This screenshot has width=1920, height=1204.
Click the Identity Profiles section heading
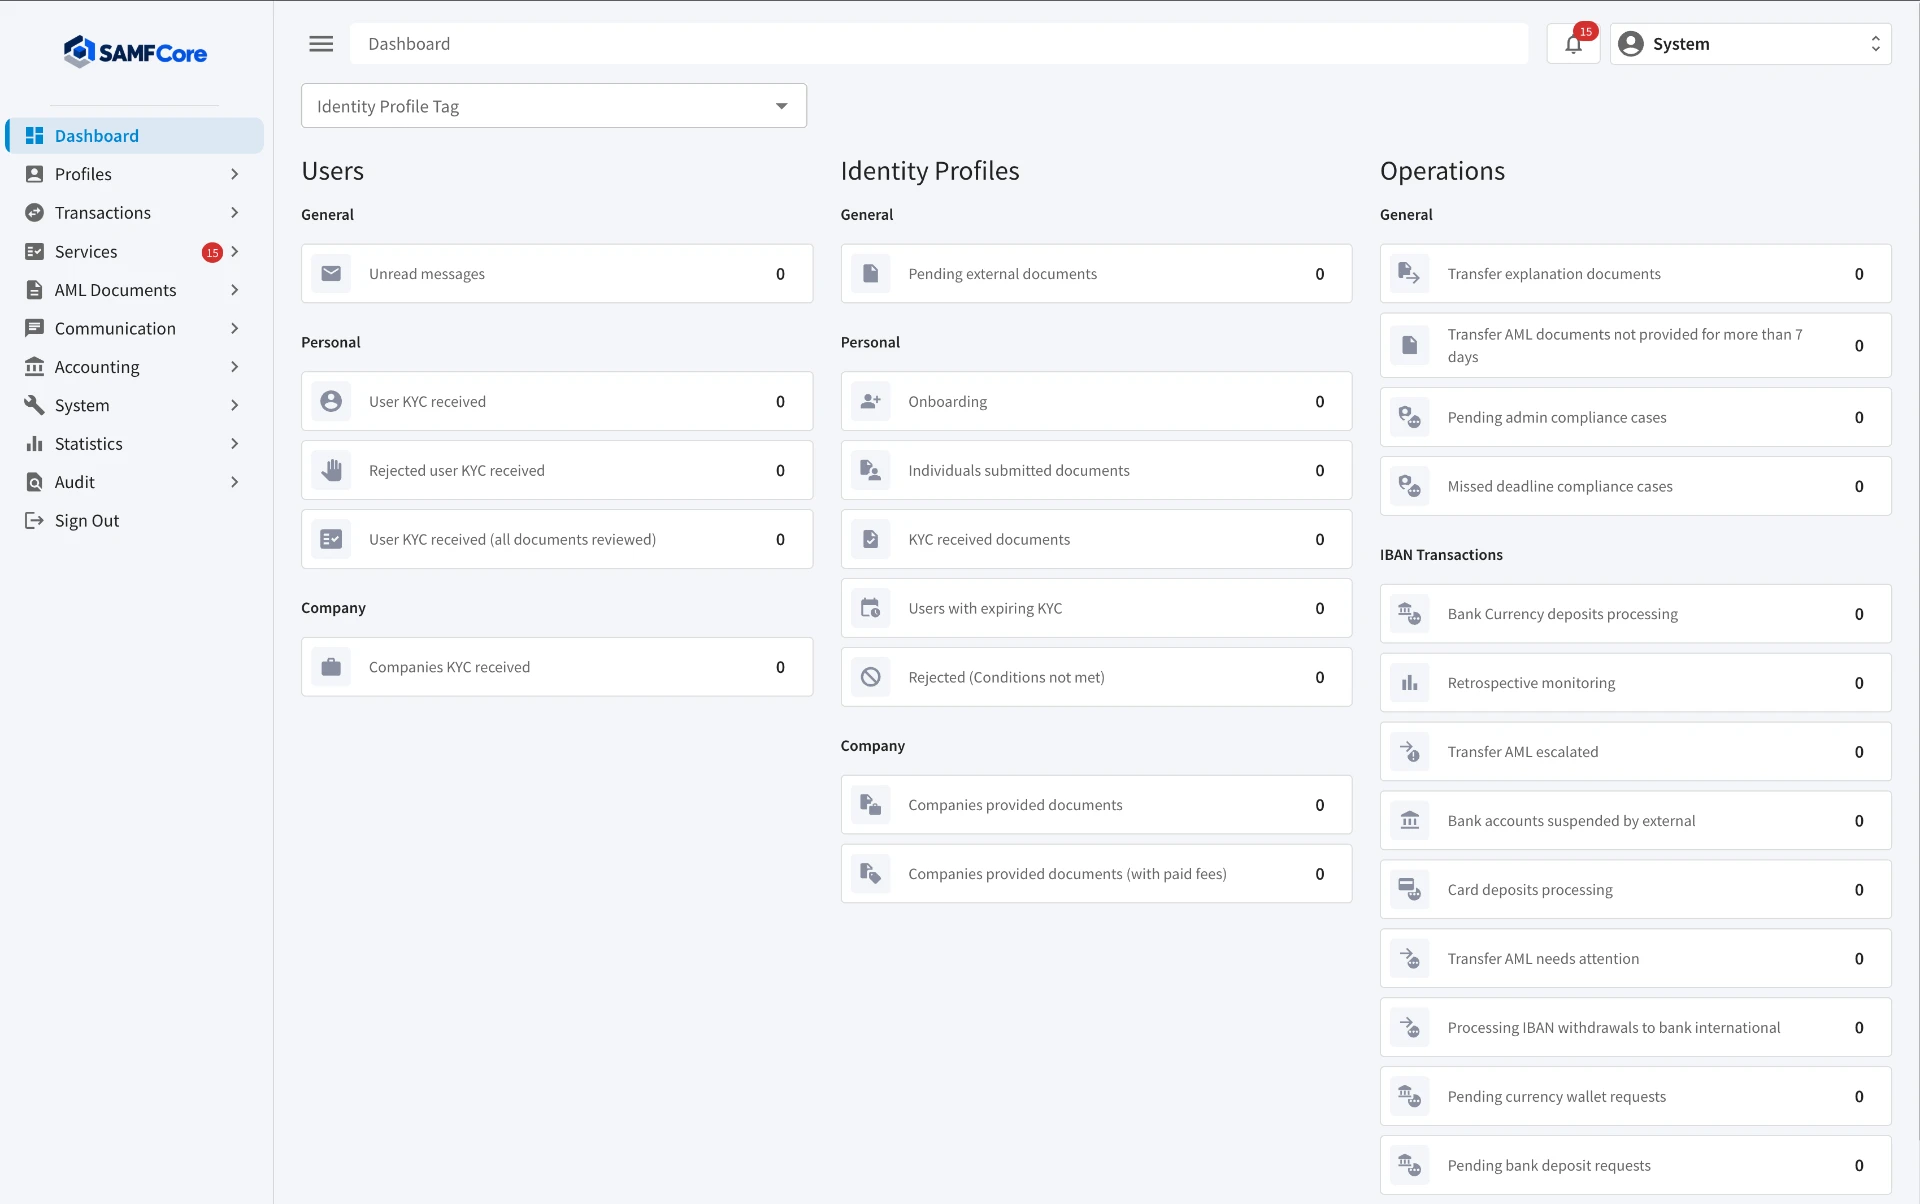pos(930,171)
